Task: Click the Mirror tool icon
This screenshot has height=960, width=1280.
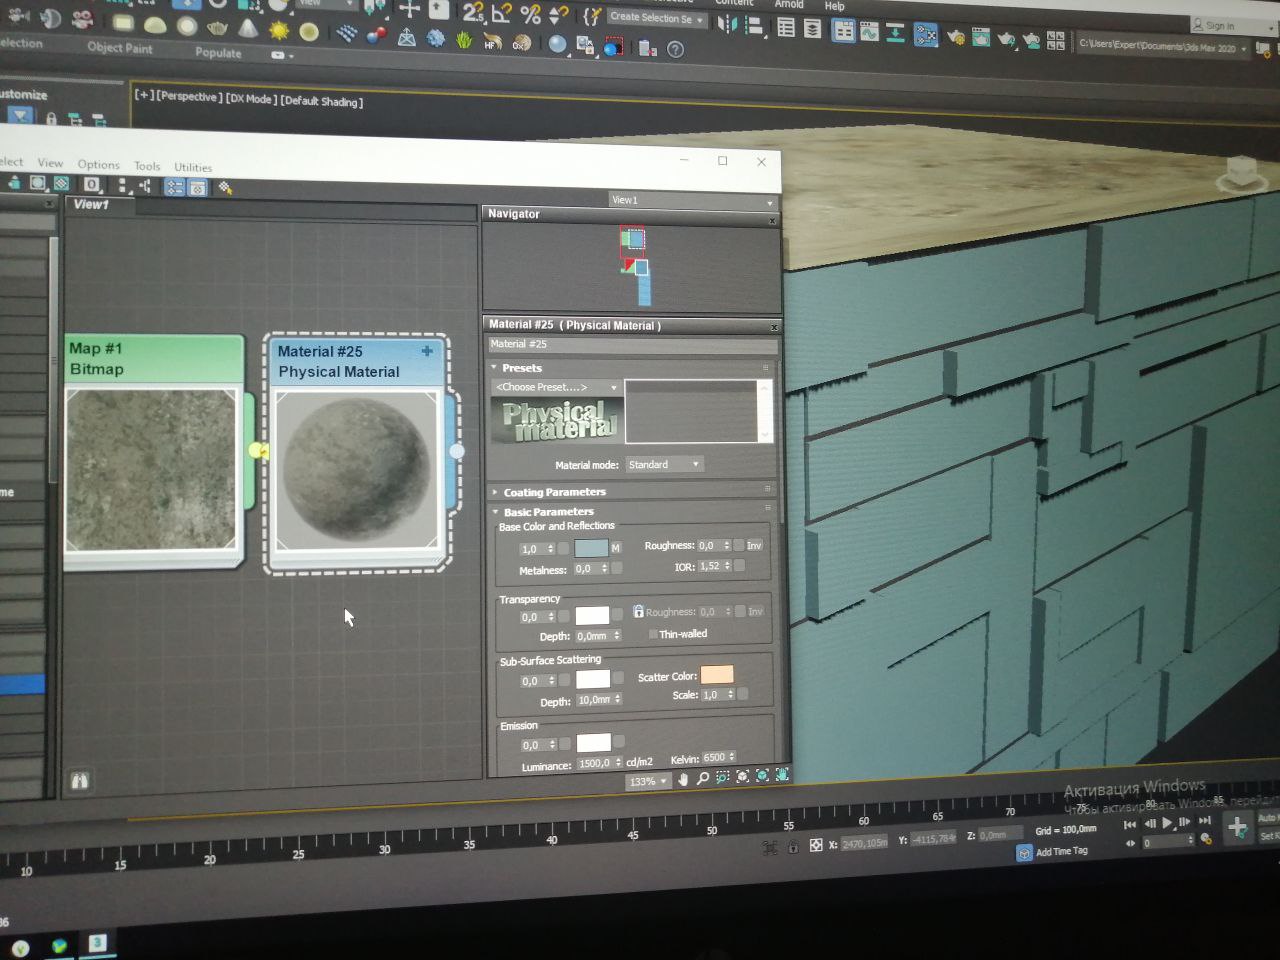Action: [727, 23]
